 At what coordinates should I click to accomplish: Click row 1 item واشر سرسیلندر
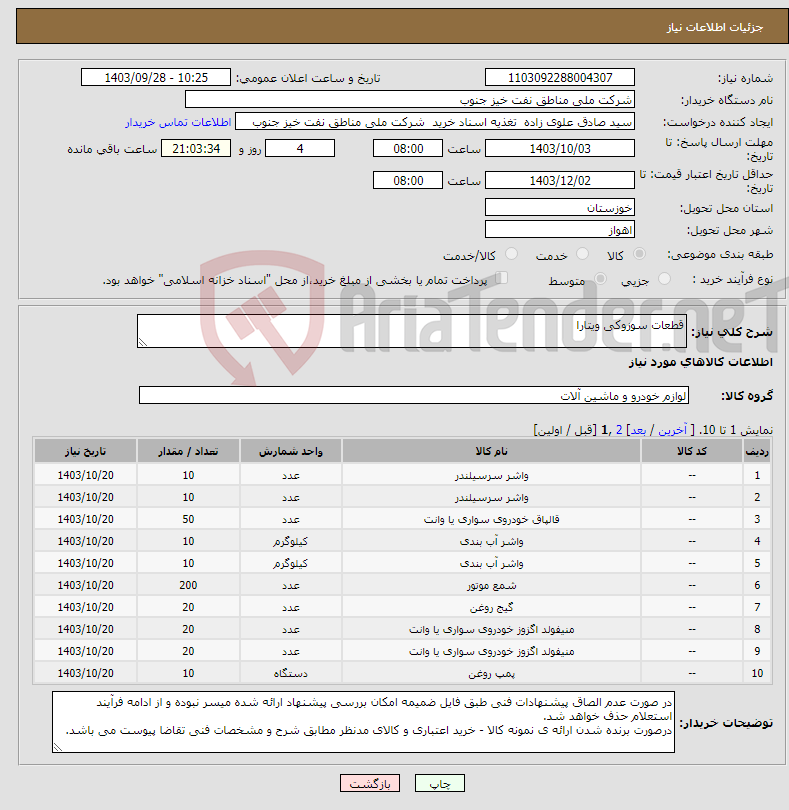491,475
